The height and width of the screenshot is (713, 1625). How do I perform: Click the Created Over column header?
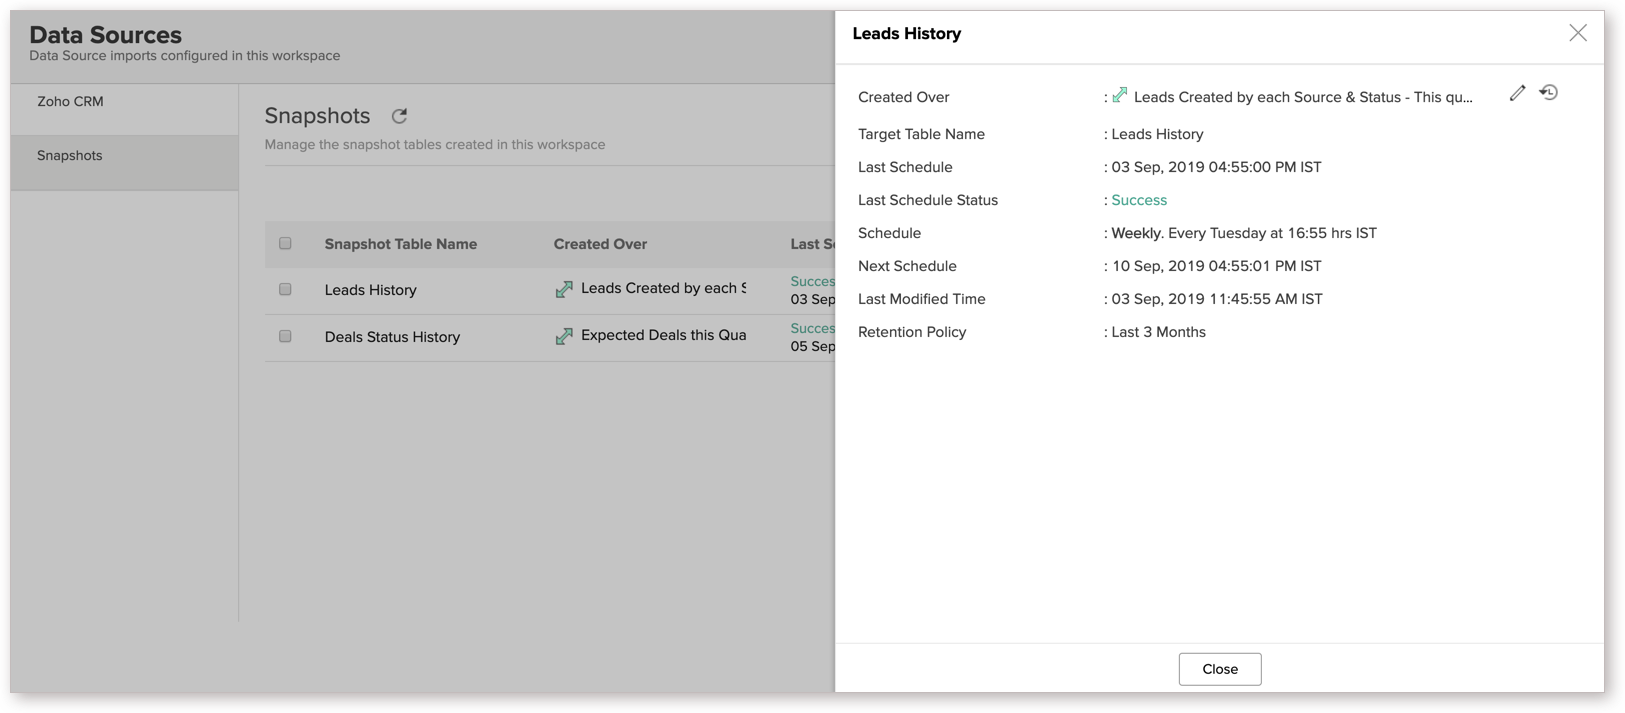pos(600,244)
